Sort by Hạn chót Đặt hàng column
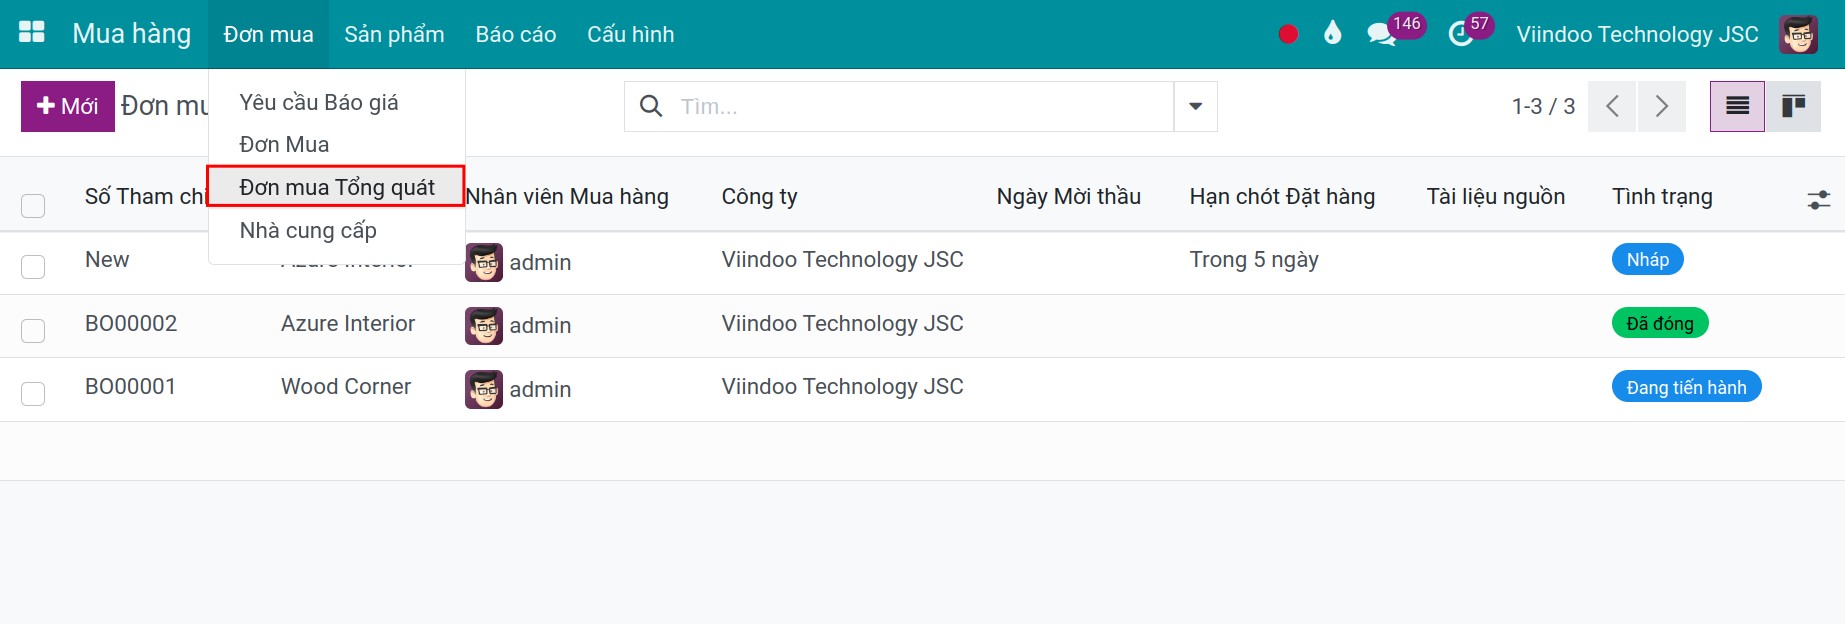1845x624 pixels. [1282, 197]
